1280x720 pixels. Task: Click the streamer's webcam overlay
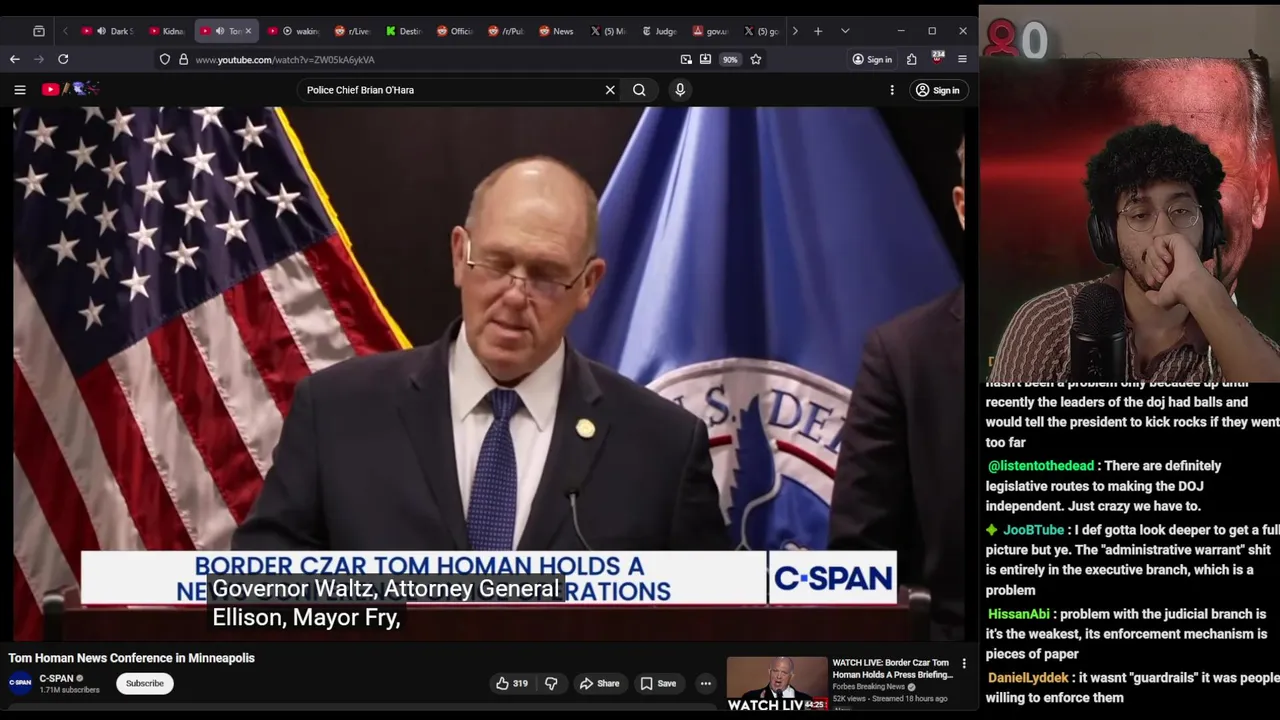(1130, 220)
